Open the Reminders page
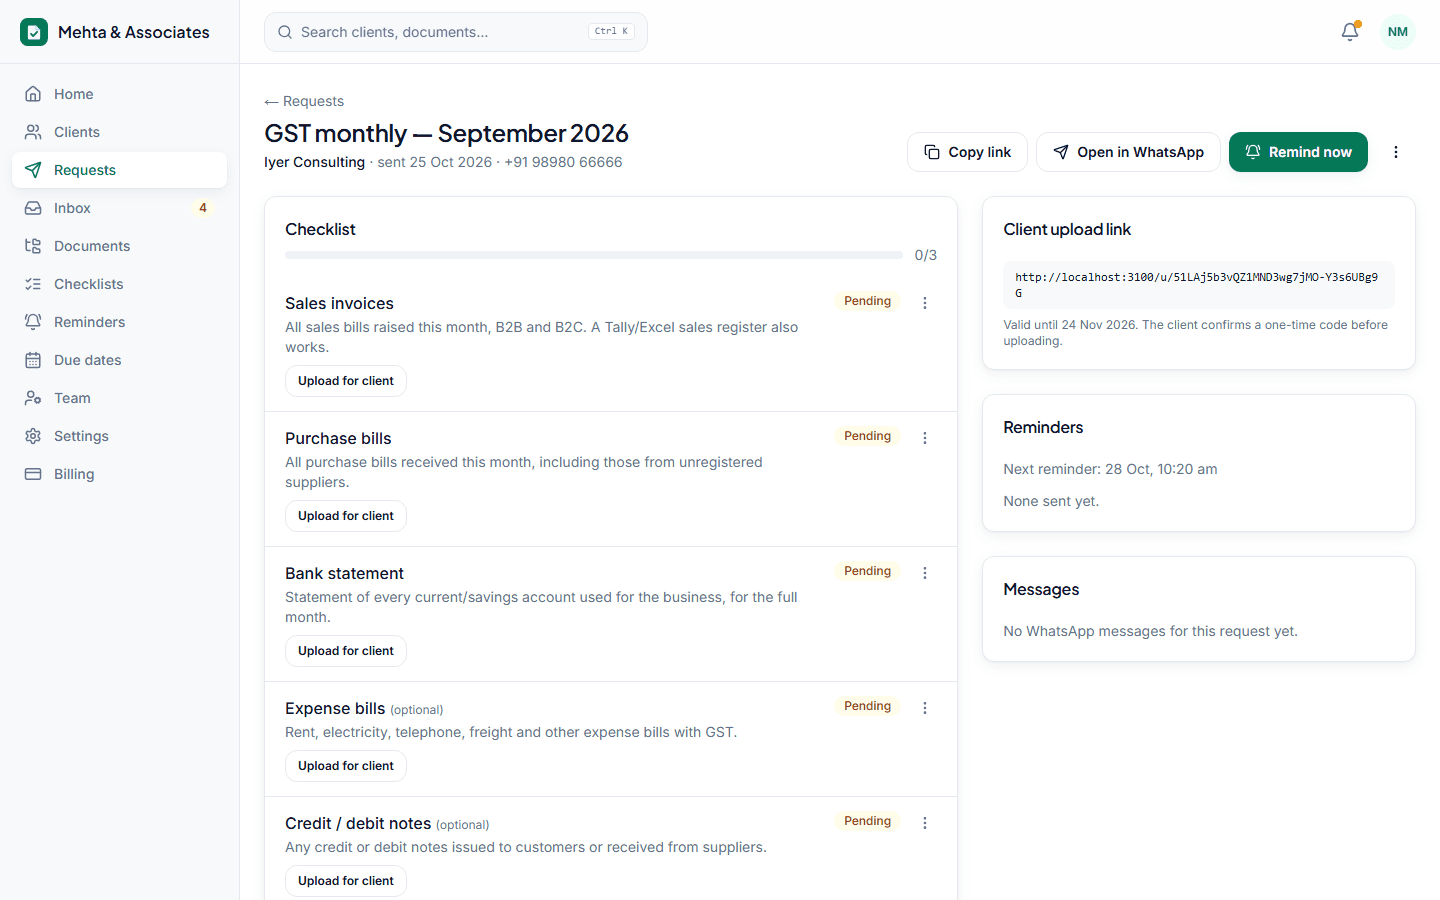Viewport: 1440px width, 900px height. 119,322
